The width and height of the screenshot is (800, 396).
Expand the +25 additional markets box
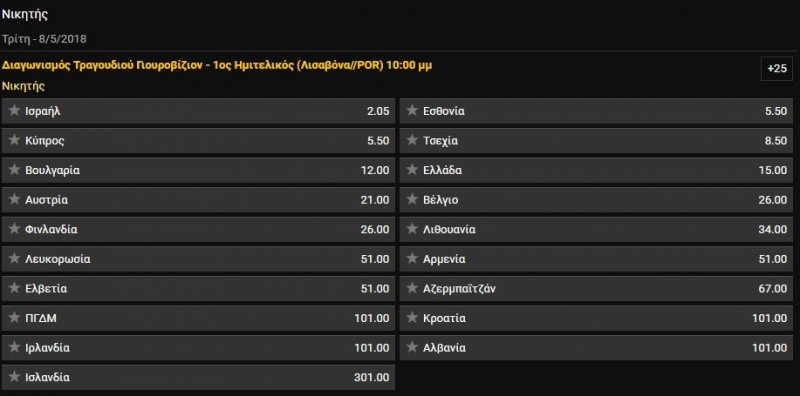pos(777,68)
